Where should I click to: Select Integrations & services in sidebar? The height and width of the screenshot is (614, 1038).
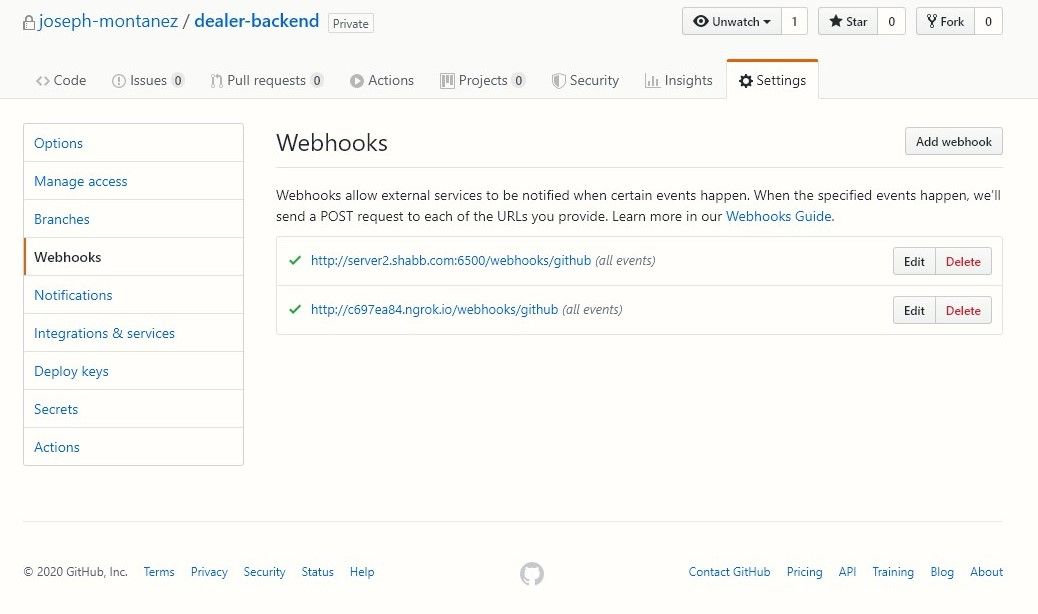point(133,333)
